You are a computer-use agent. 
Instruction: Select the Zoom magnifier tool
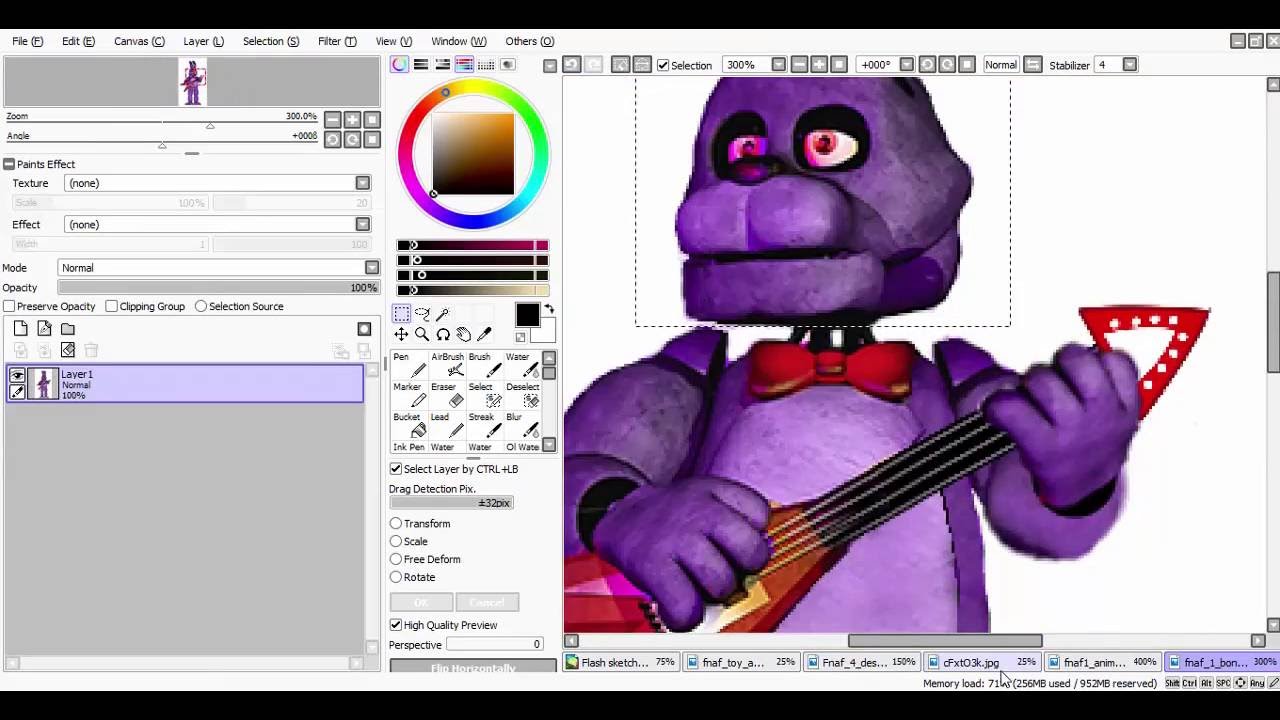click(x=422, y=335)
